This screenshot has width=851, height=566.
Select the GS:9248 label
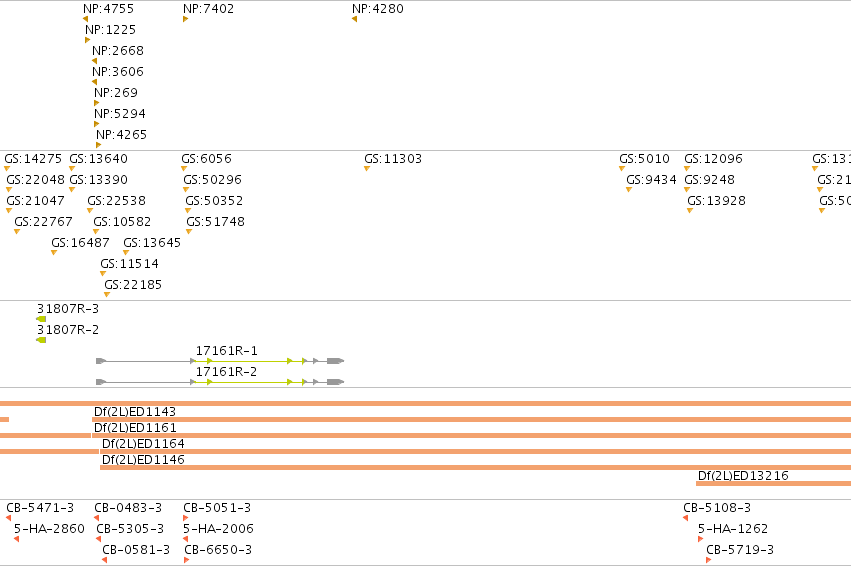tap(709, 180)
